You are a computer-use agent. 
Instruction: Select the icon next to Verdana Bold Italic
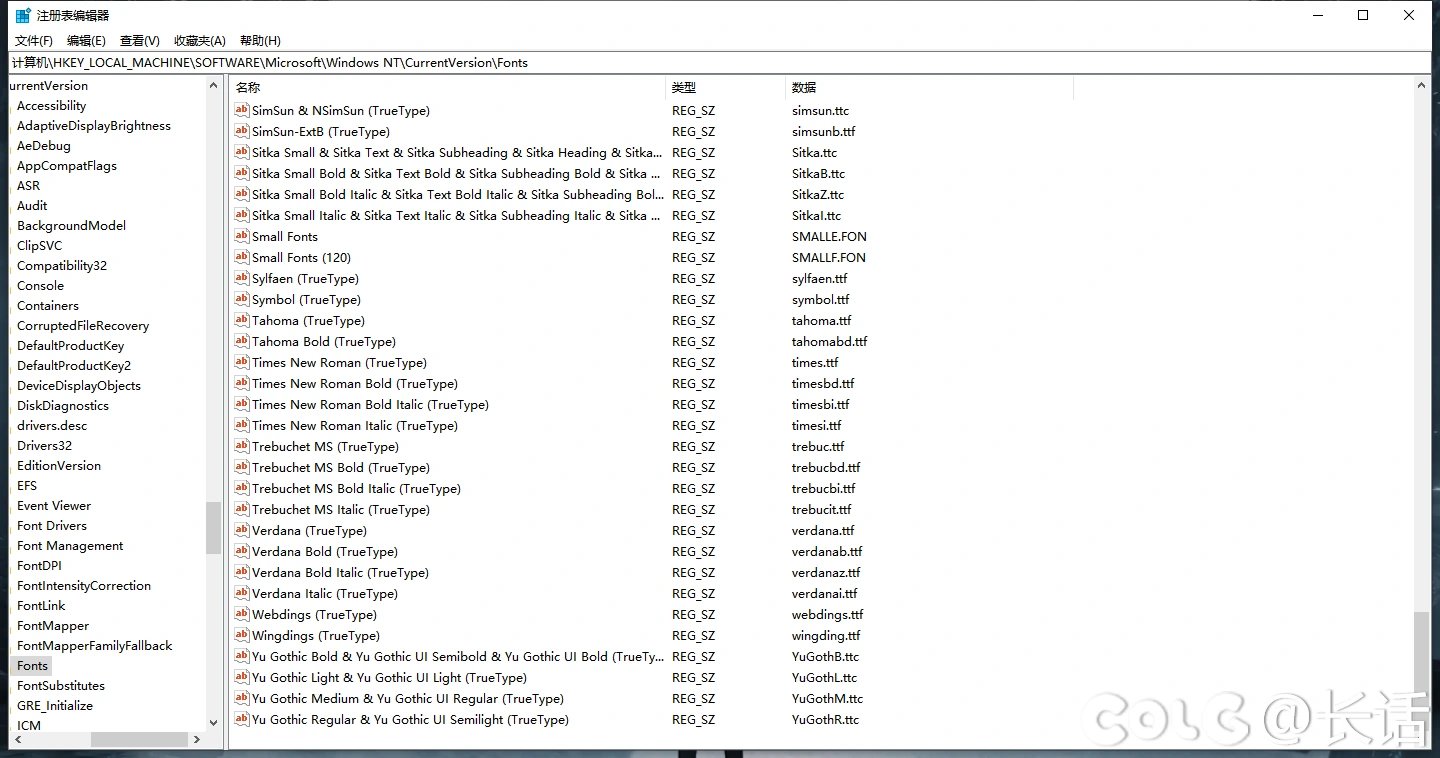(x=241, y=572)
